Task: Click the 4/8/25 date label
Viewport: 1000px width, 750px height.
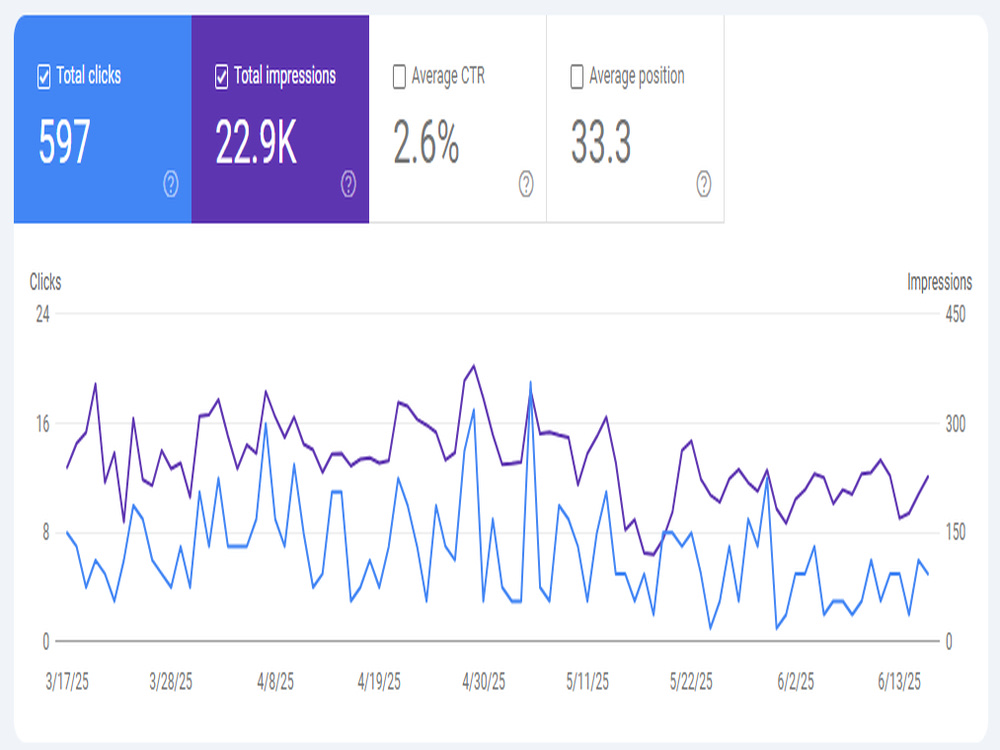Action: 276,682
